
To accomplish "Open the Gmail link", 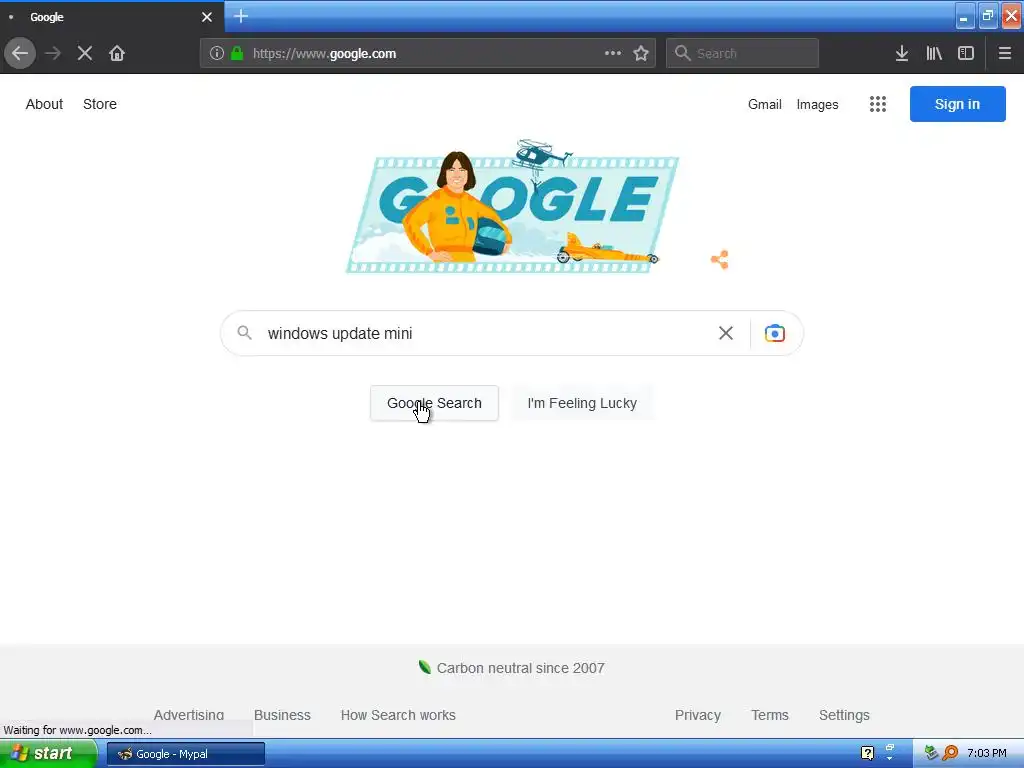I will pos(765,104).
